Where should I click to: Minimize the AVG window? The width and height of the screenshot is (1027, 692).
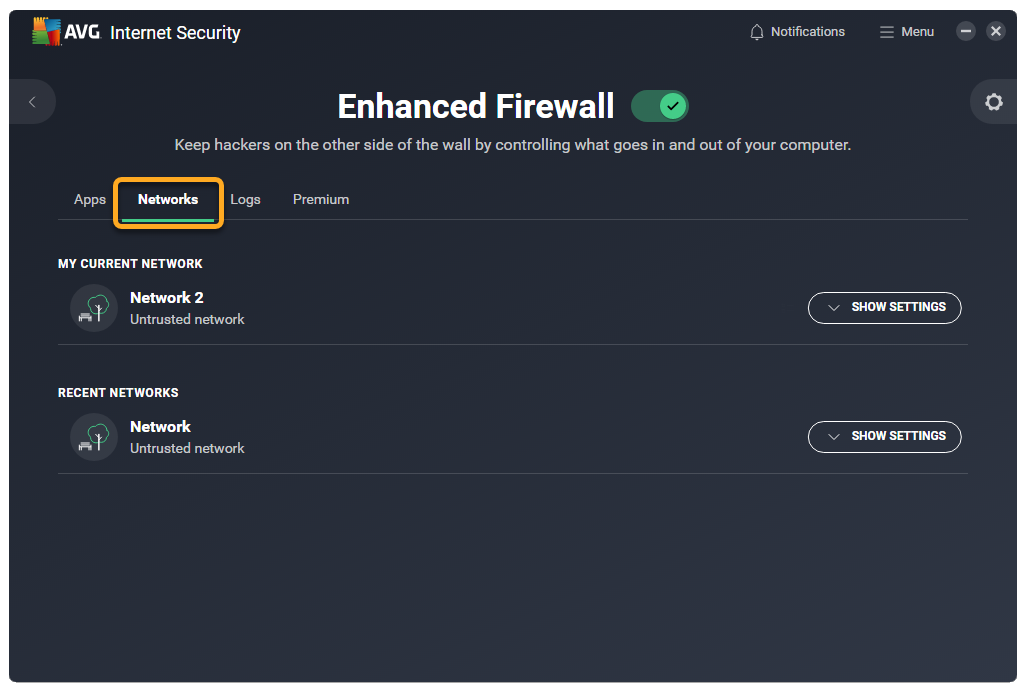point(966,31)
